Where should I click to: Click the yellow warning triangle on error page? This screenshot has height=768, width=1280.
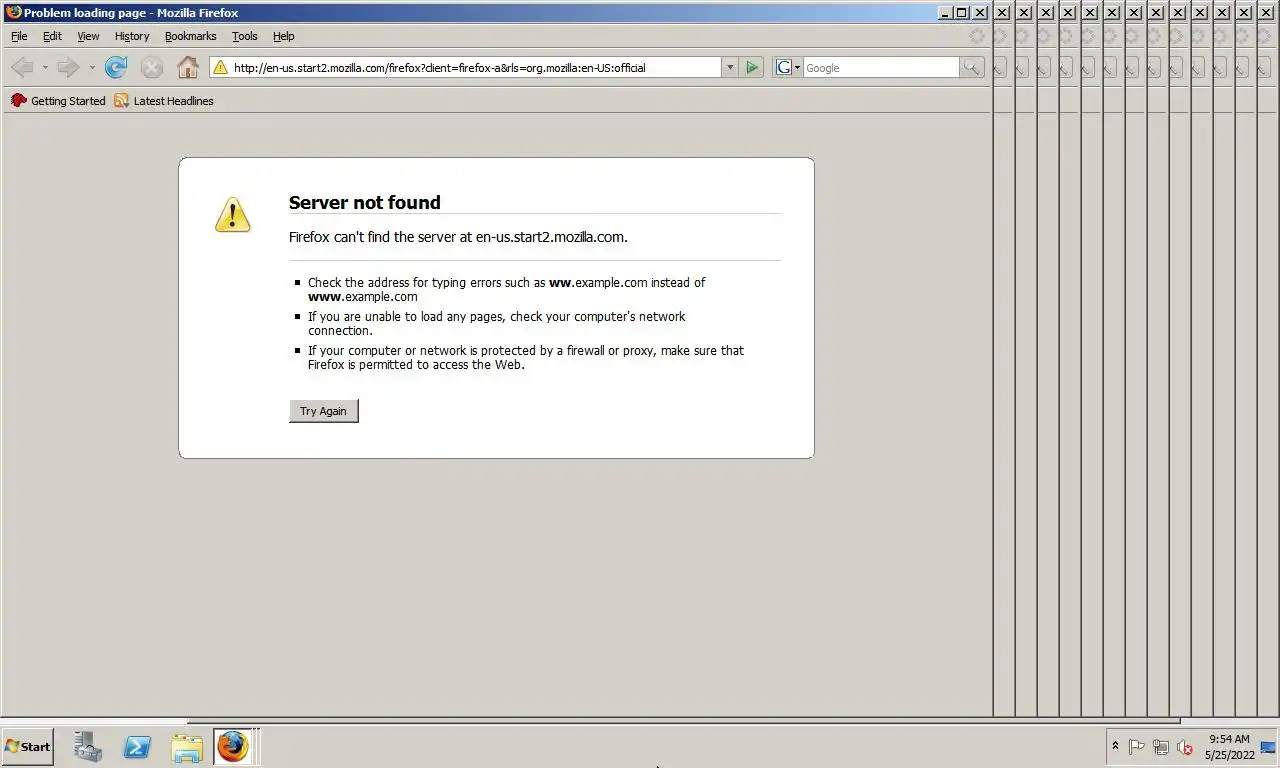tap(232, 214)
